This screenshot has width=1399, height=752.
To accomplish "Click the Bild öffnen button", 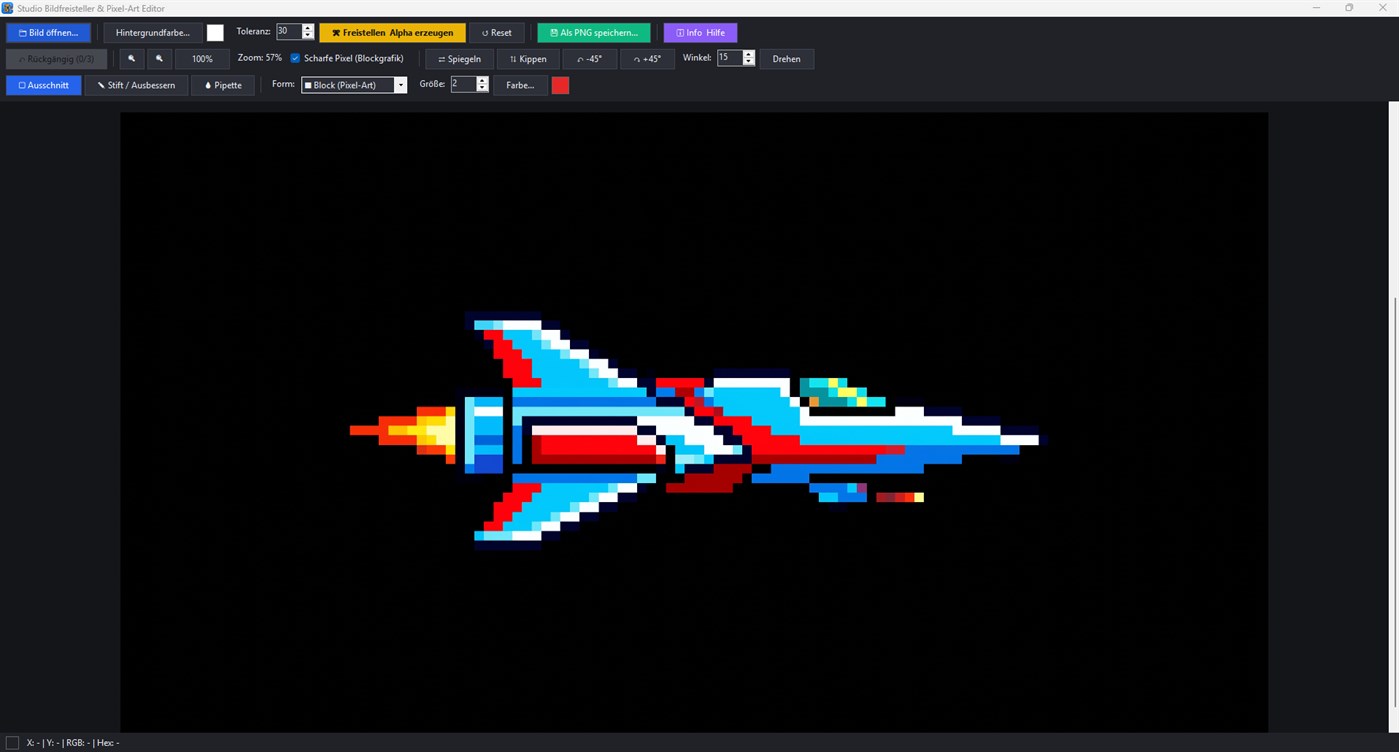I will [x=48, y=33].
